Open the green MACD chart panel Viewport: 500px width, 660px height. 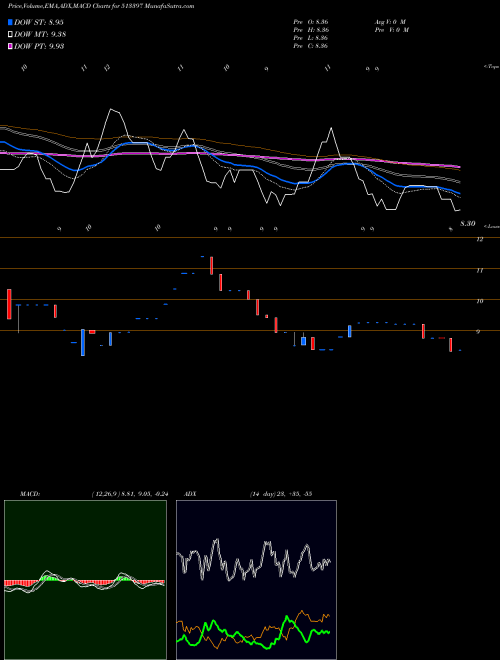[85, 580]
